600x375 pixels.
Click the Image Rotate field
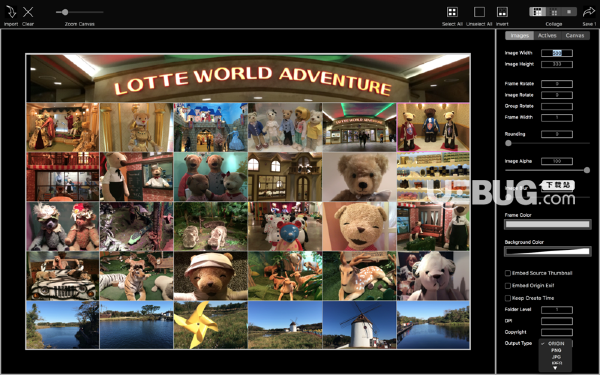[557, 95]
